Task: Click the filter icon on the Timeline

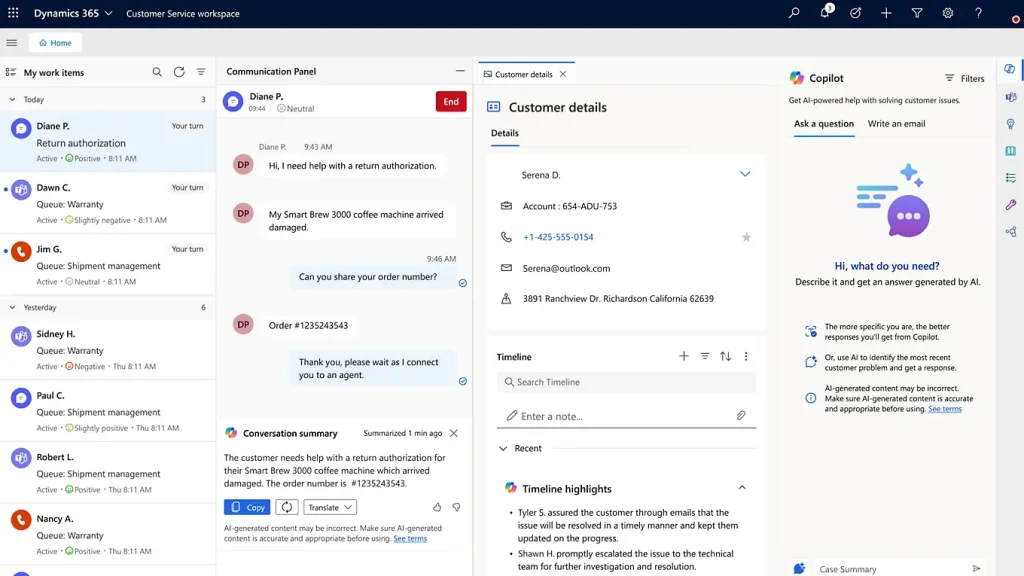Action: (705, 356)
